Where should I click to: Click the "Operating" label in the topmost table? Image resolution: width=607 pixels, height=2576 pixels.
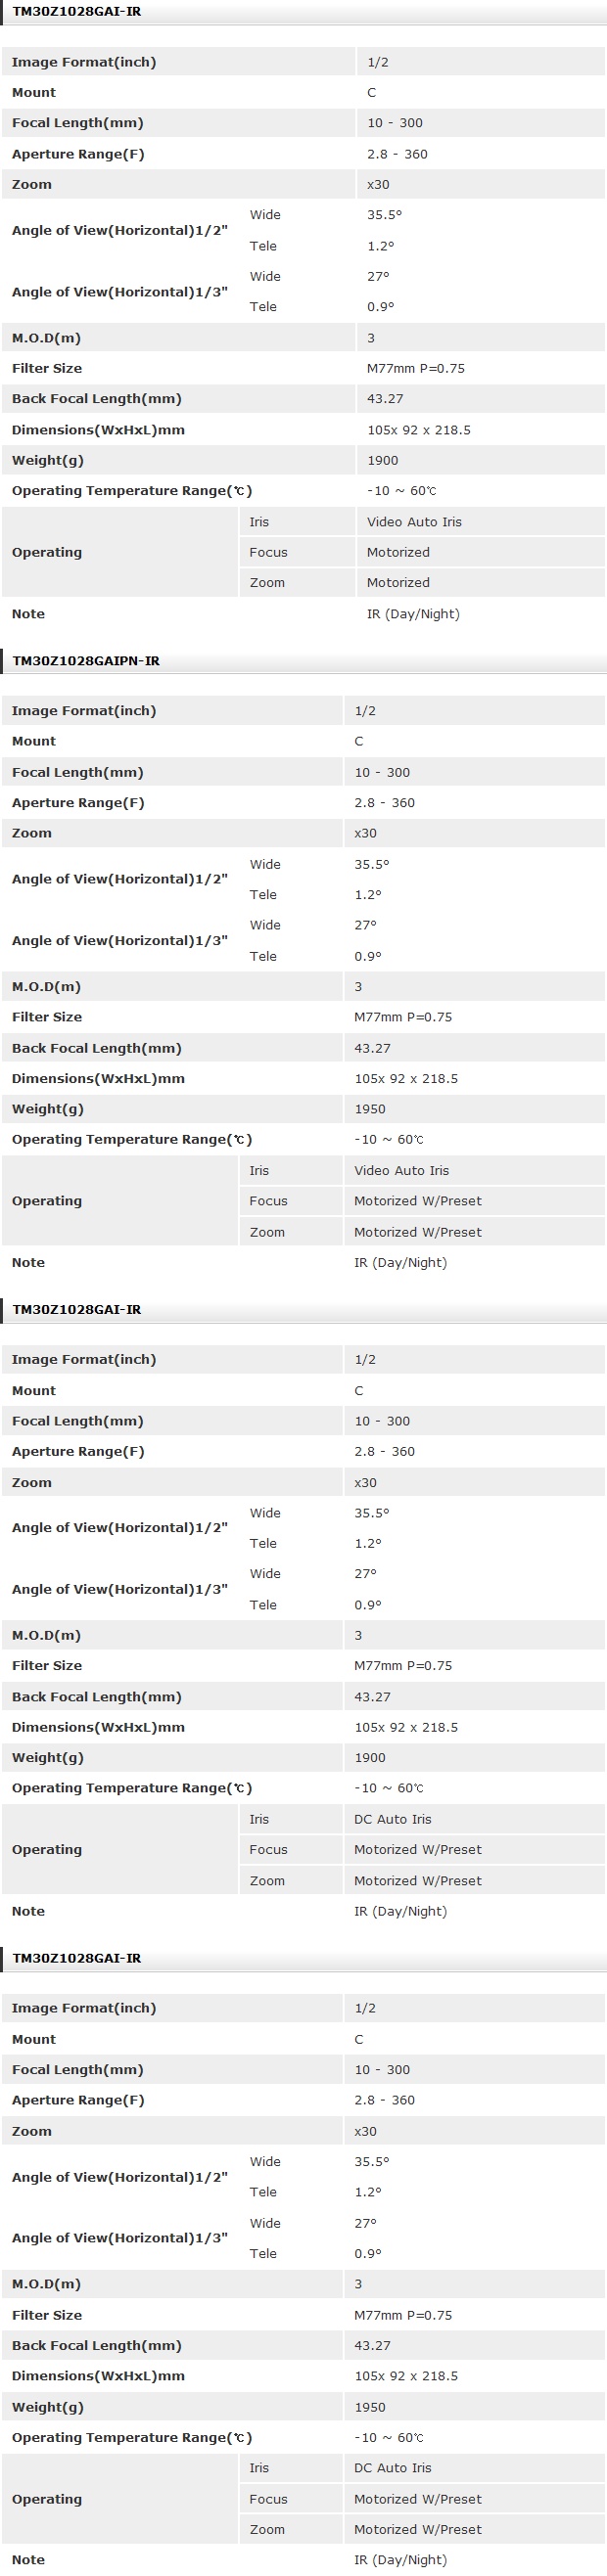click(47, 552)
